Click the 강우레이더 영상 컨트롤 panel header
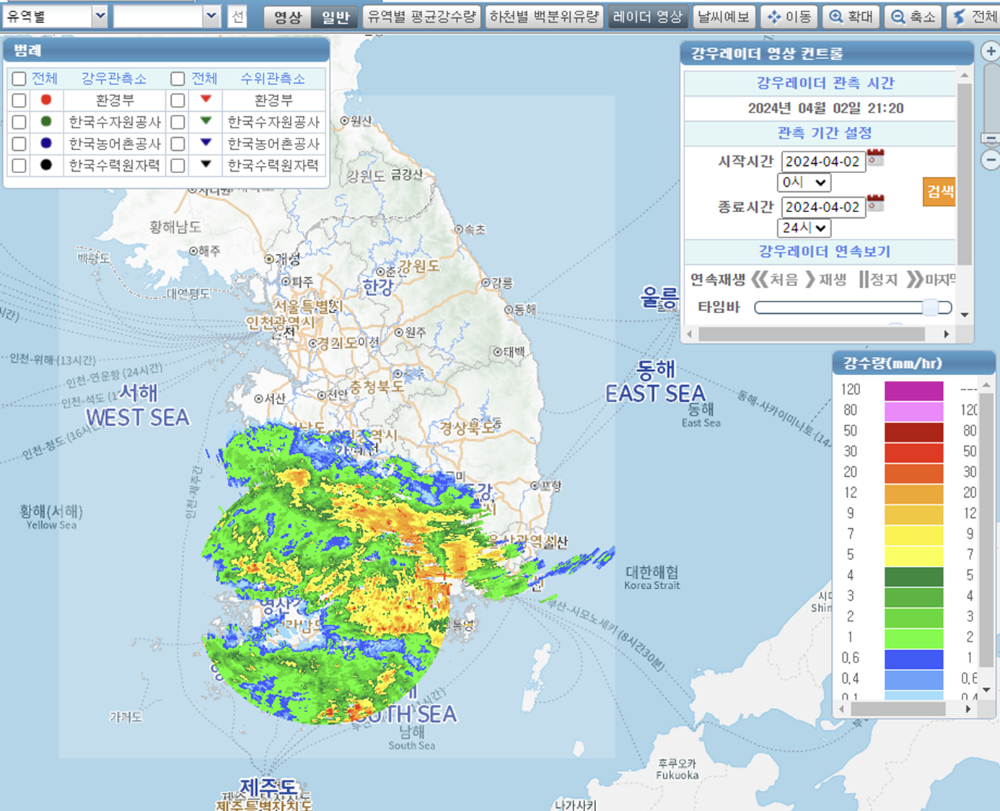 [x=827, y=54]
